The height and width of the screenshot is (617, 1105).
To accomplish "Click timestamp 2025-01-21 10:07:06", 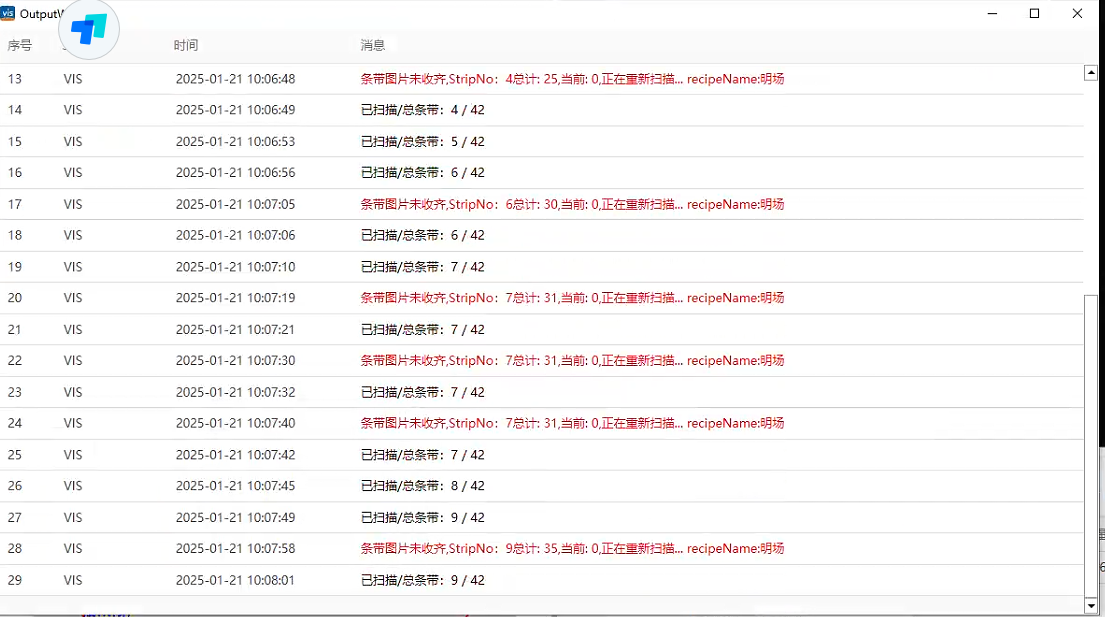I will tap(235, 235).
